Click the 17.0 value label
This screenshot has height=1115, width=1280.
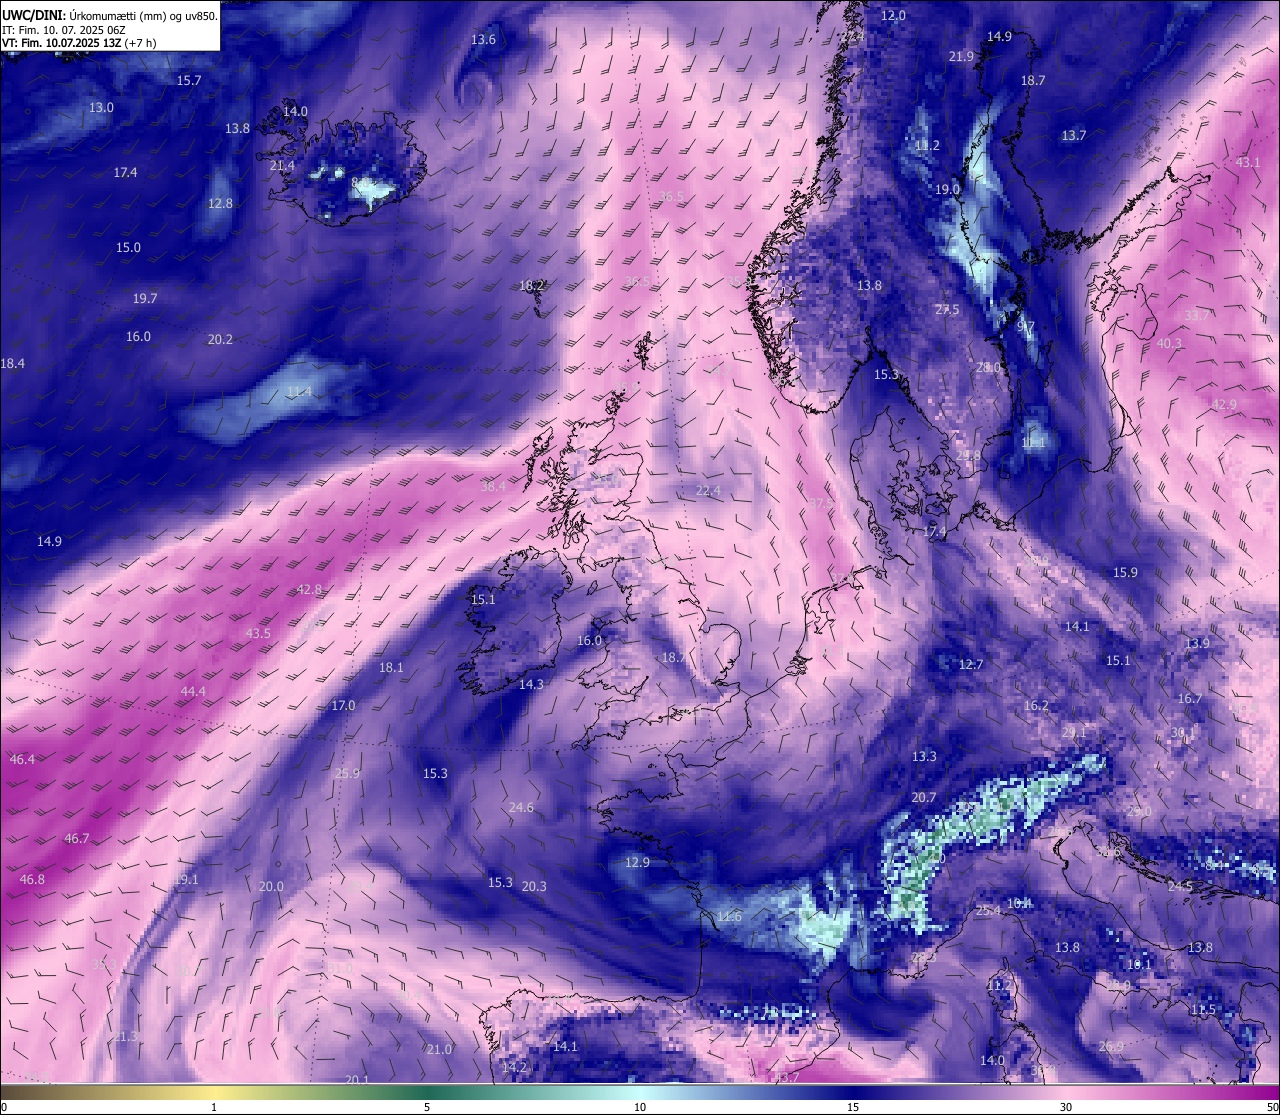point(343,705)
